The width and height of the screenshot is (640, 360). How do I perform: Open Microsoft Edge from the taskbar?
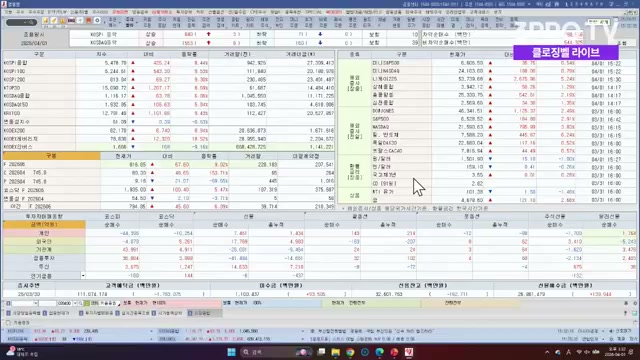[x=380, y=352]
